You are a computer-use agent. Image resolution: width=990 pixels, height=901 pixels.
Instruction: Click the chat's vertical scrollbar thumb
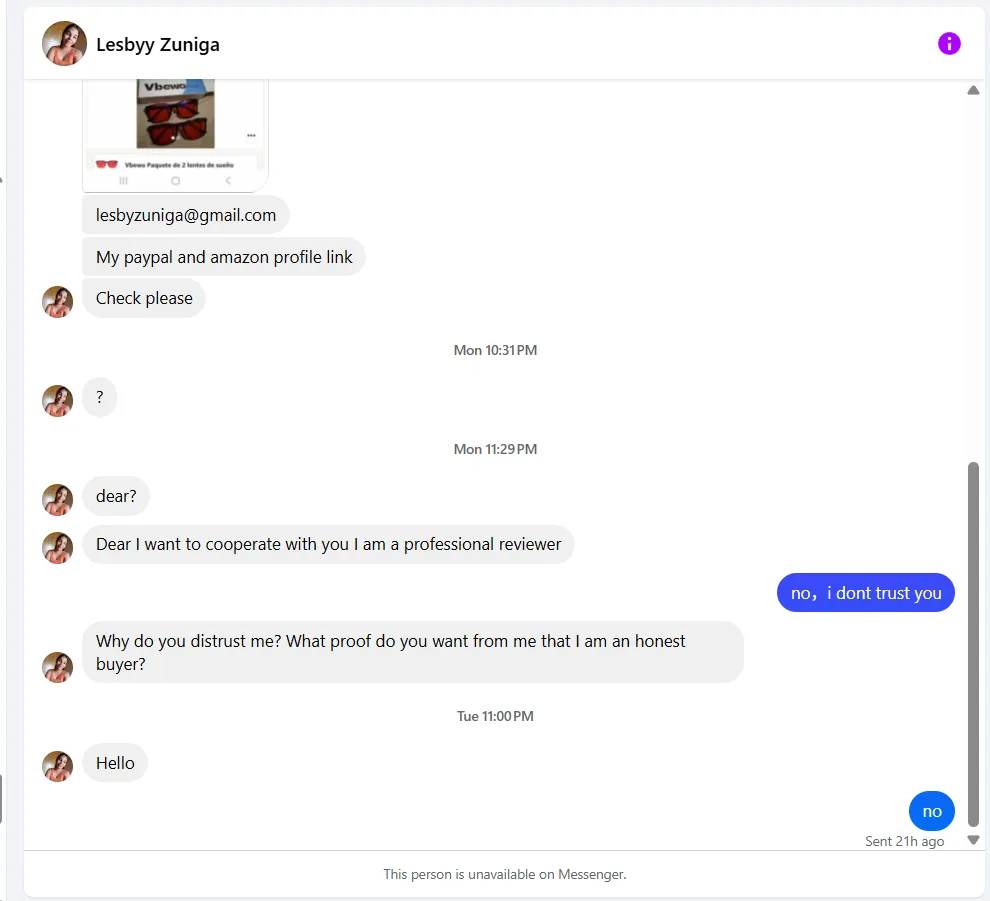[x=973, y=640]
